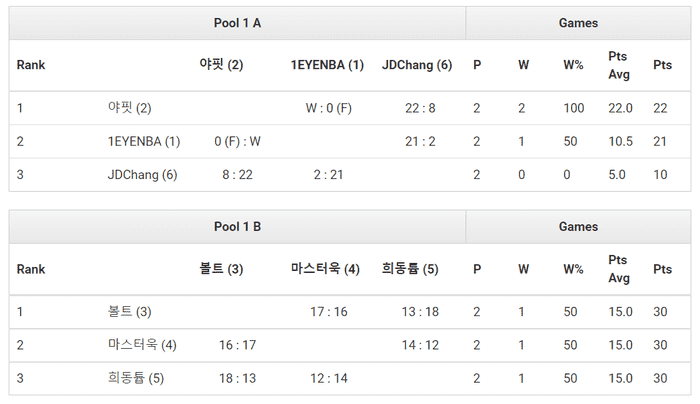Click the W% column header in Pool 1 A

point(573,65)
